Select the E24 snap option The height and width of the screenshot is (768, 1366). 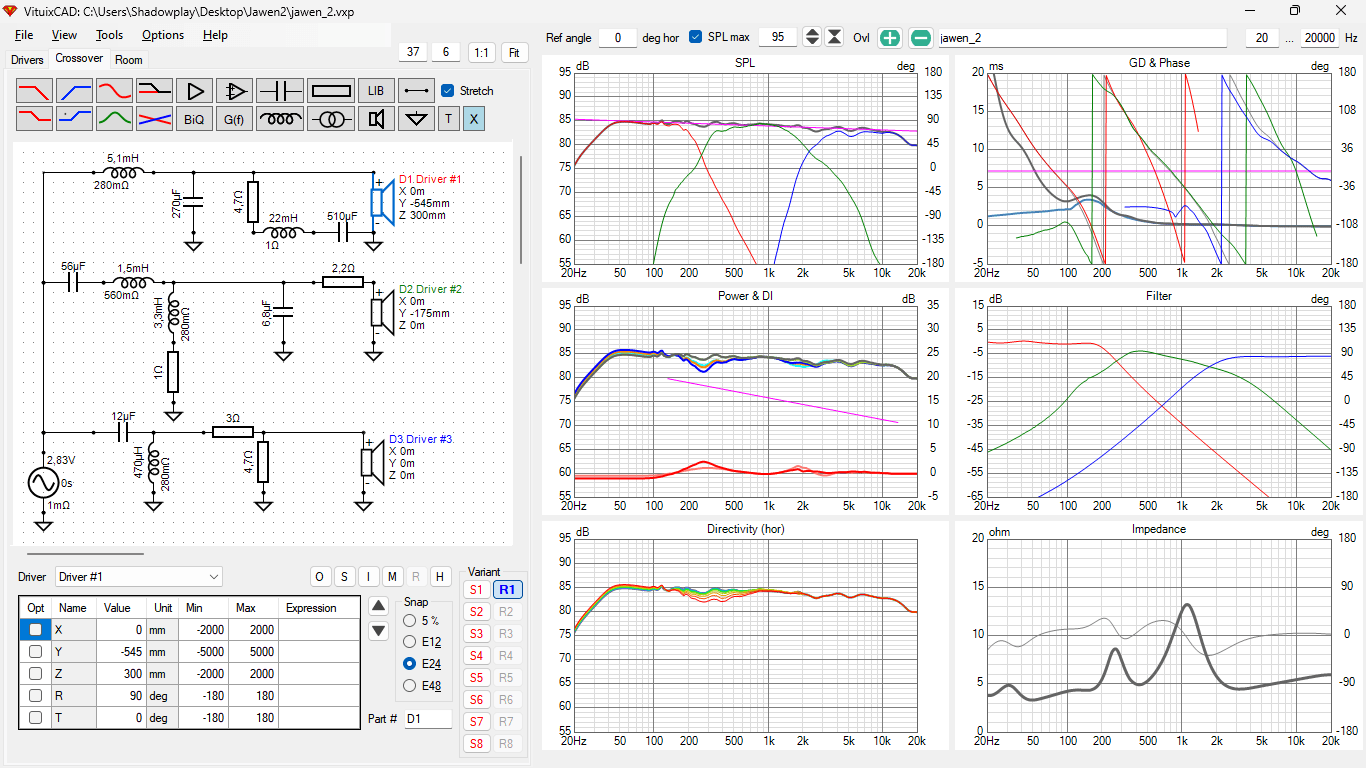[409, 664]
